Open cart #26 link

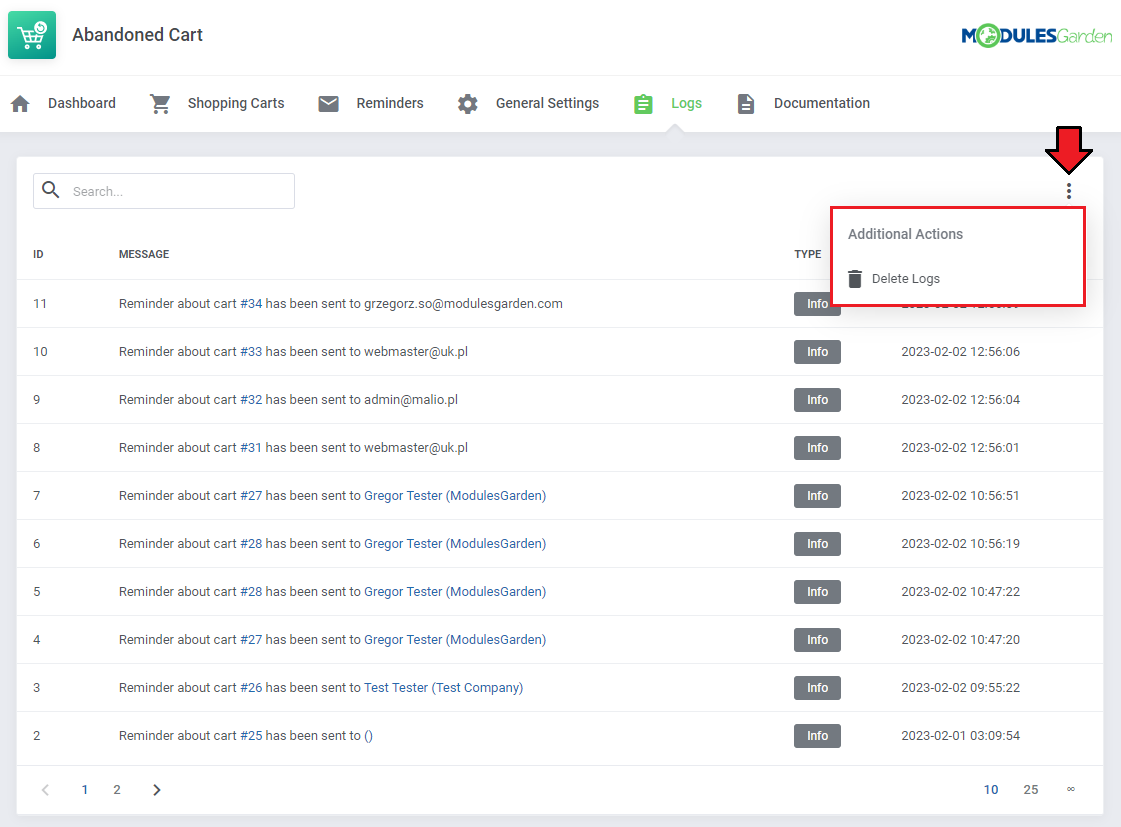[x=251, y=688]
